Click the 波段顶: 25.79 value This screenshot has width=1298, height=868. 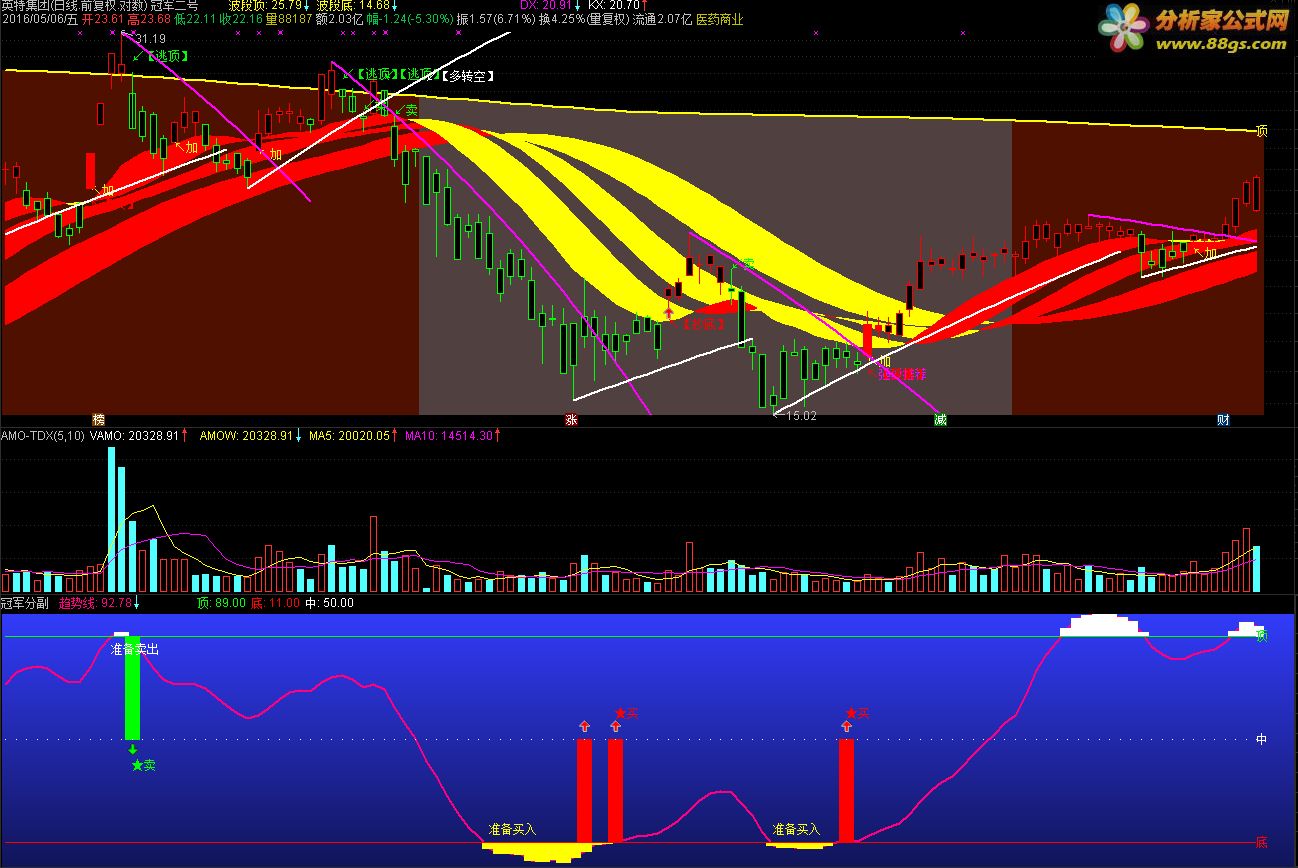click(x=264, y=6)
